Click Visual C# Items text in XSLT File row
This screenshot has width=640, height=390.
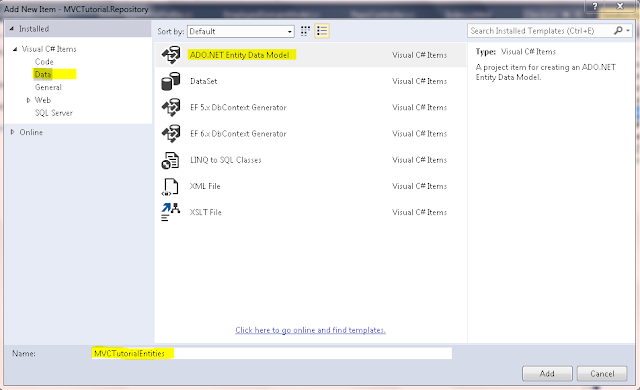click(x=420, y=212)
